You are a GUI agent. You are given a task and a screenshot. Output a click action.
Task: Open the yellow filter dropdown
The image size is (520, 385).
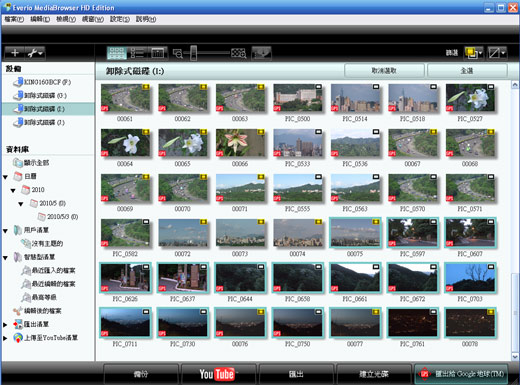[x=473, y=53]
